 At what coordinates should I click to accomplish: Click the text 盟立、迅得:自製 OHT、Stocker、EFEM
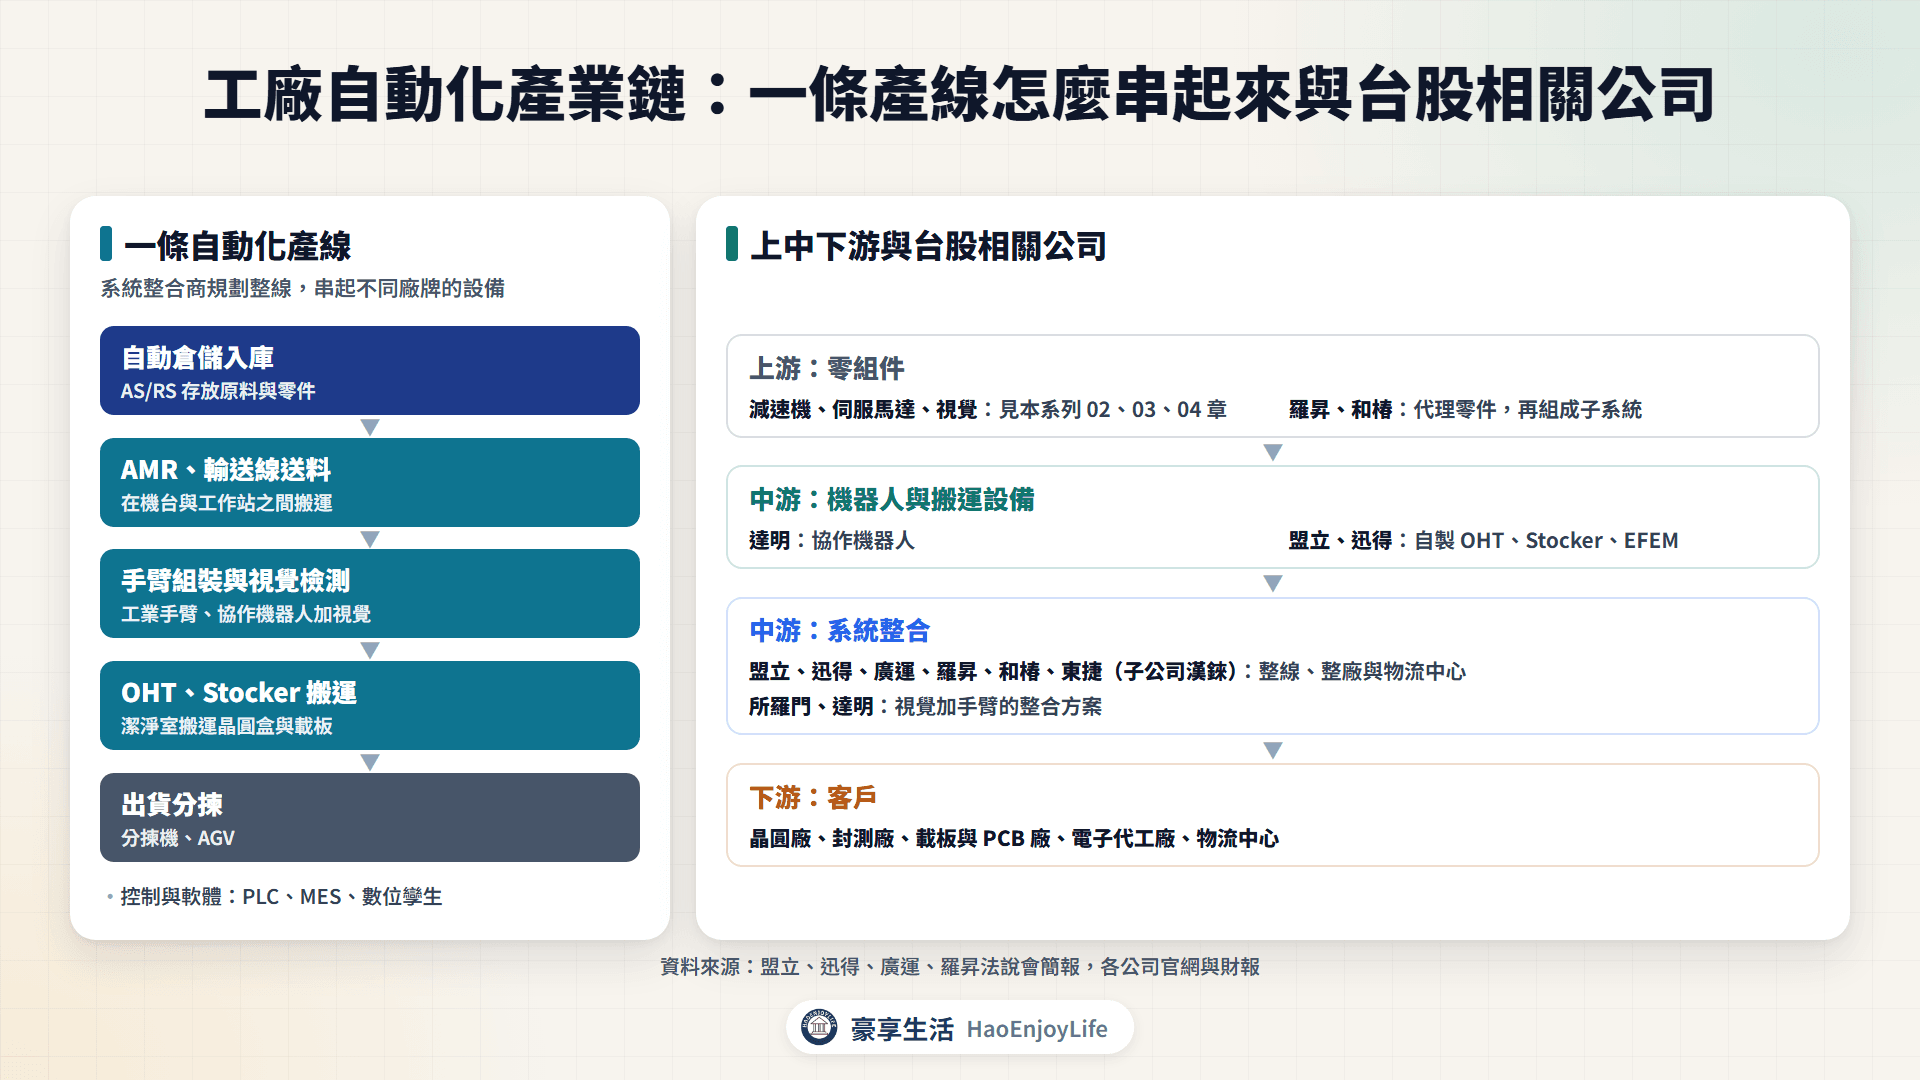pyautogui.click(x=1484, y=541)
